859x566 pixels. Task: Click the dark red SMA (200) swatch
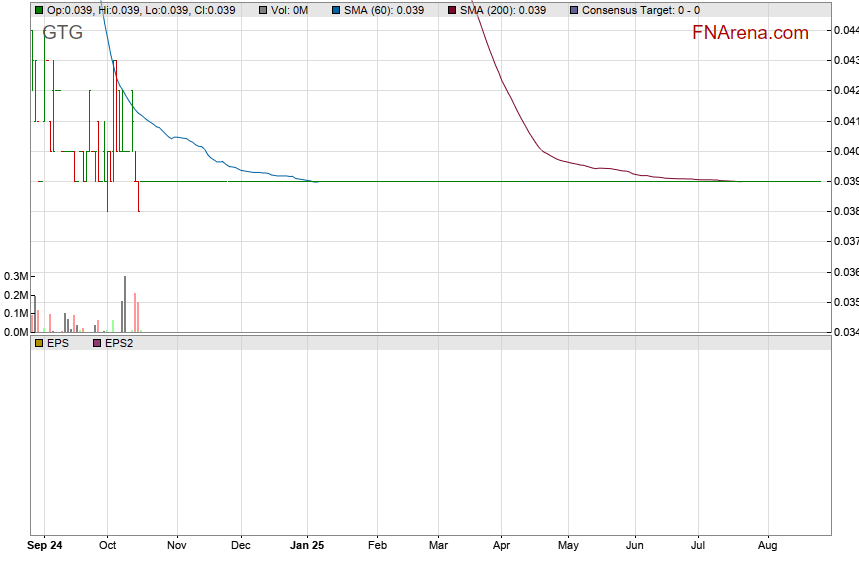click(451, 10)
